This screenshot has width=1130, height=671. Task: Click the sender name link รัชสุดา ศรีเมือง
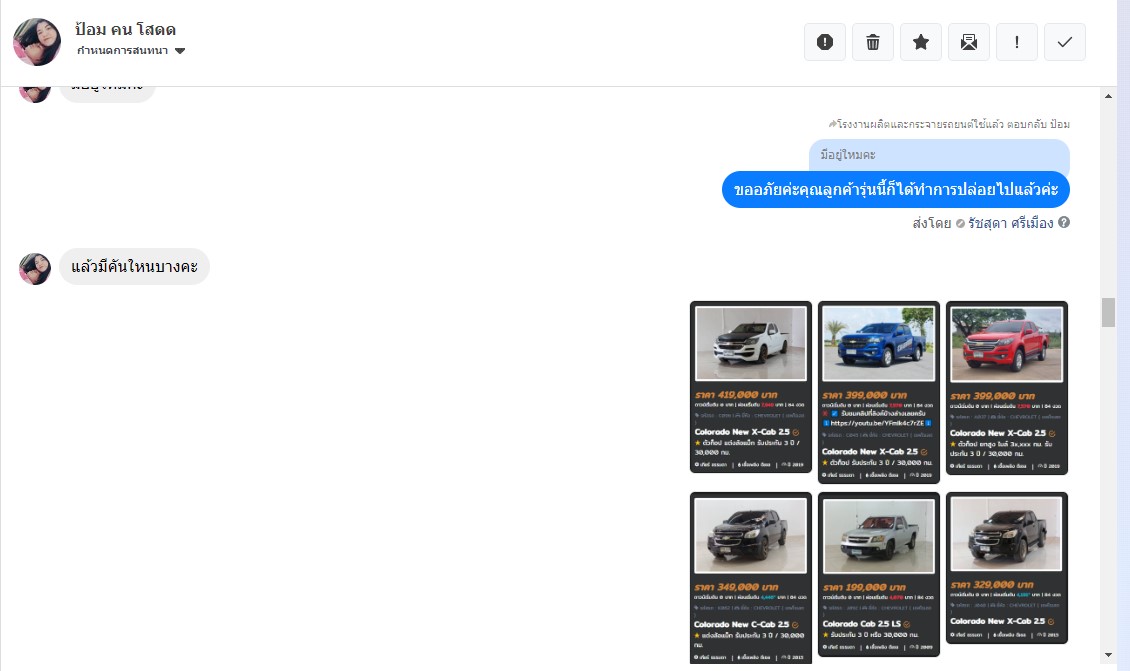1010,223
